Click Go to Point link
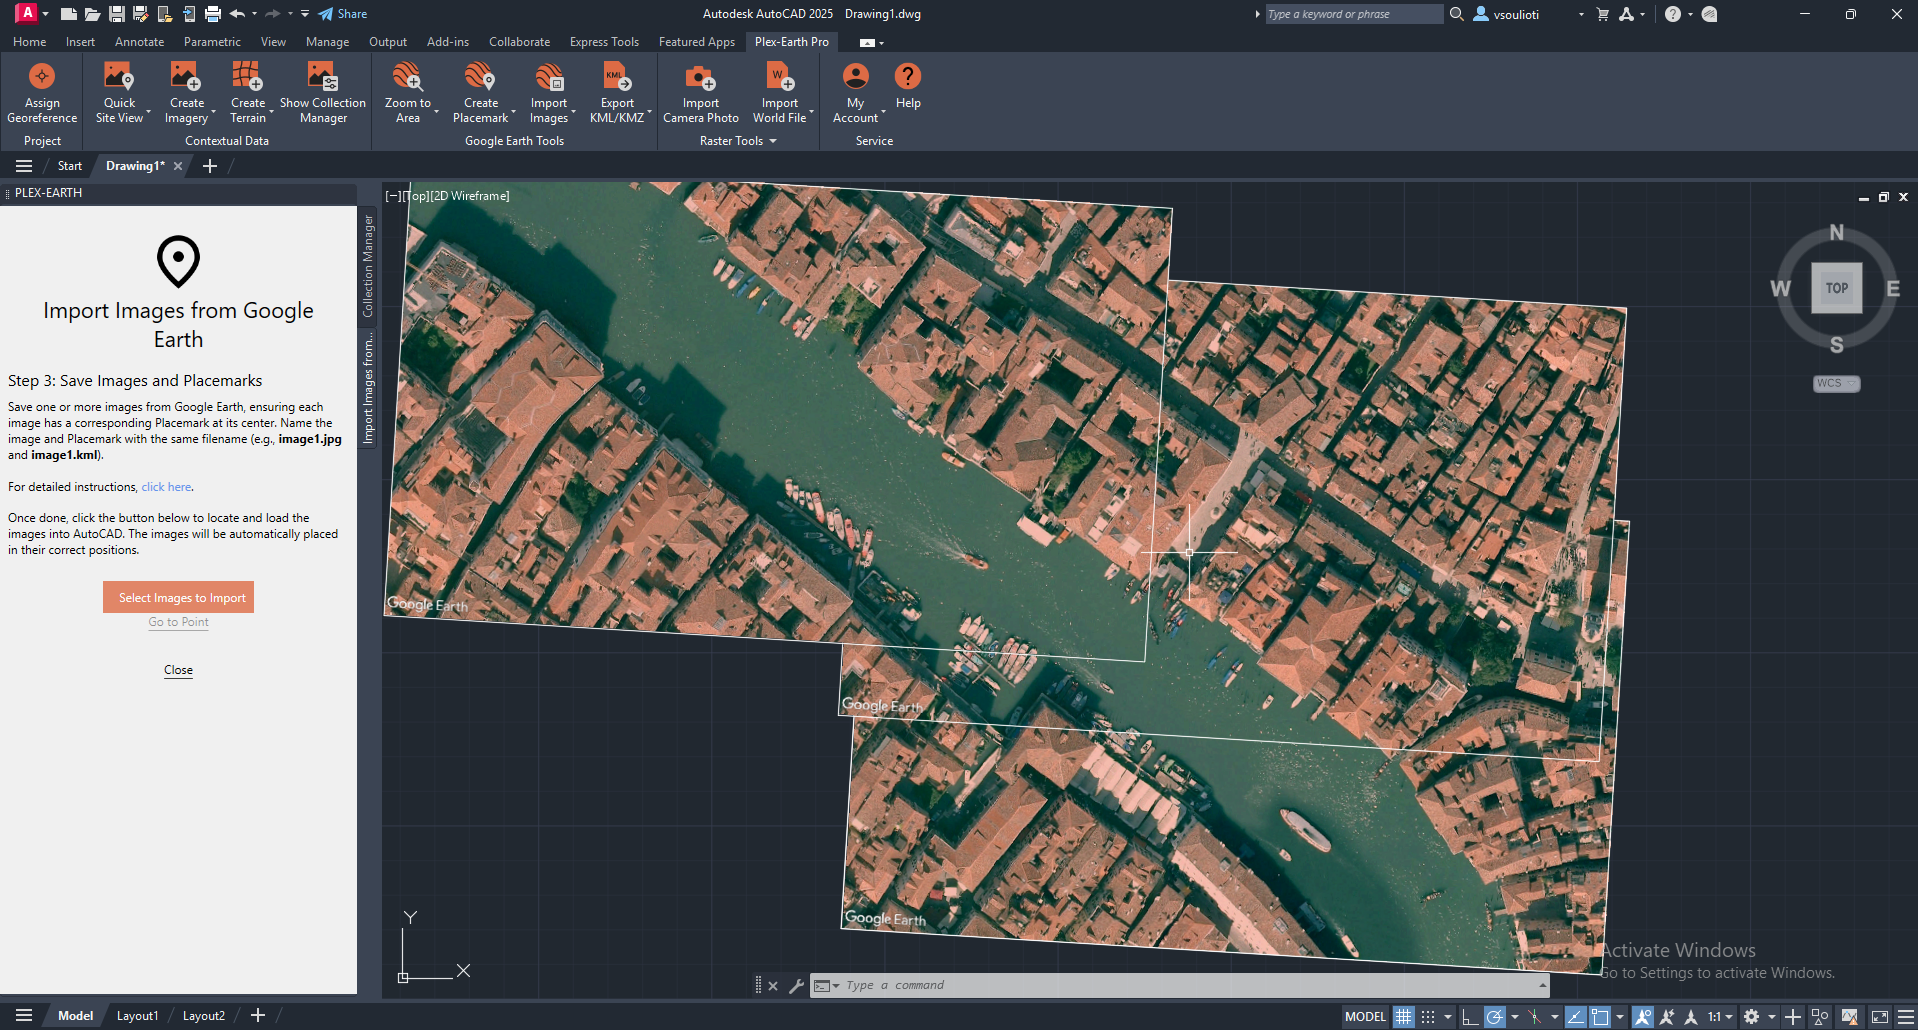Image resolution: width=1918 pixels, height=1030 pixels. 178,622
